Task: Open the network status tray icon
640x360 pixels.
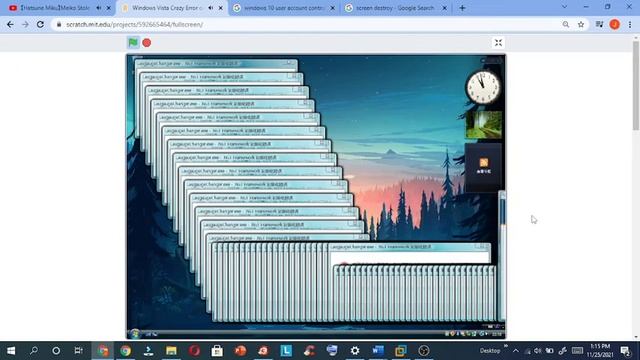Action: (x=527, y=351)
